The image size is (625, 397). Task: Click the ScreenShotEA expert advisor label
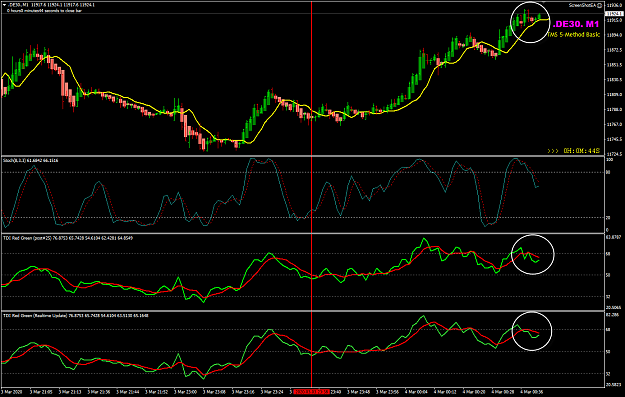582,5
